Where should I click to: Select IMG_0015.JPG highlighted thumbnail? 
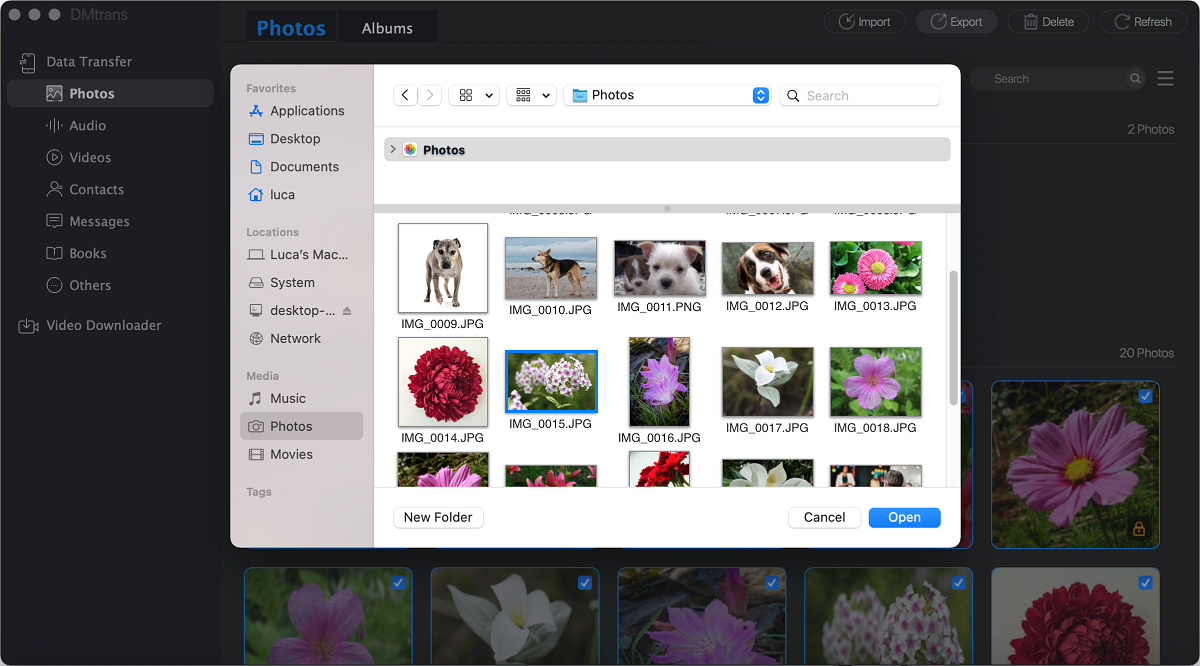(551, 382)
